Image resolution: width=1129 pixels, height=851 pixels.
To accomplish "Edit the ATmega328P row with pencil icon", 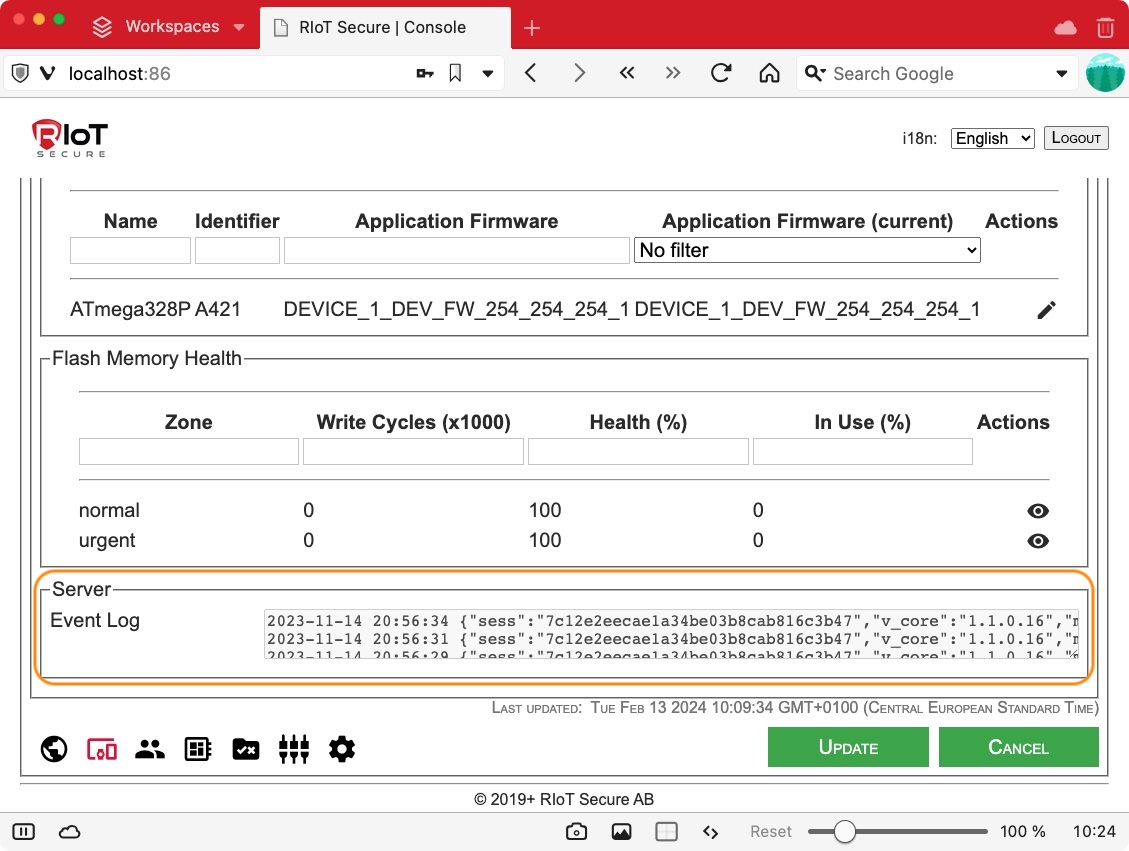I will point(1046,310).
